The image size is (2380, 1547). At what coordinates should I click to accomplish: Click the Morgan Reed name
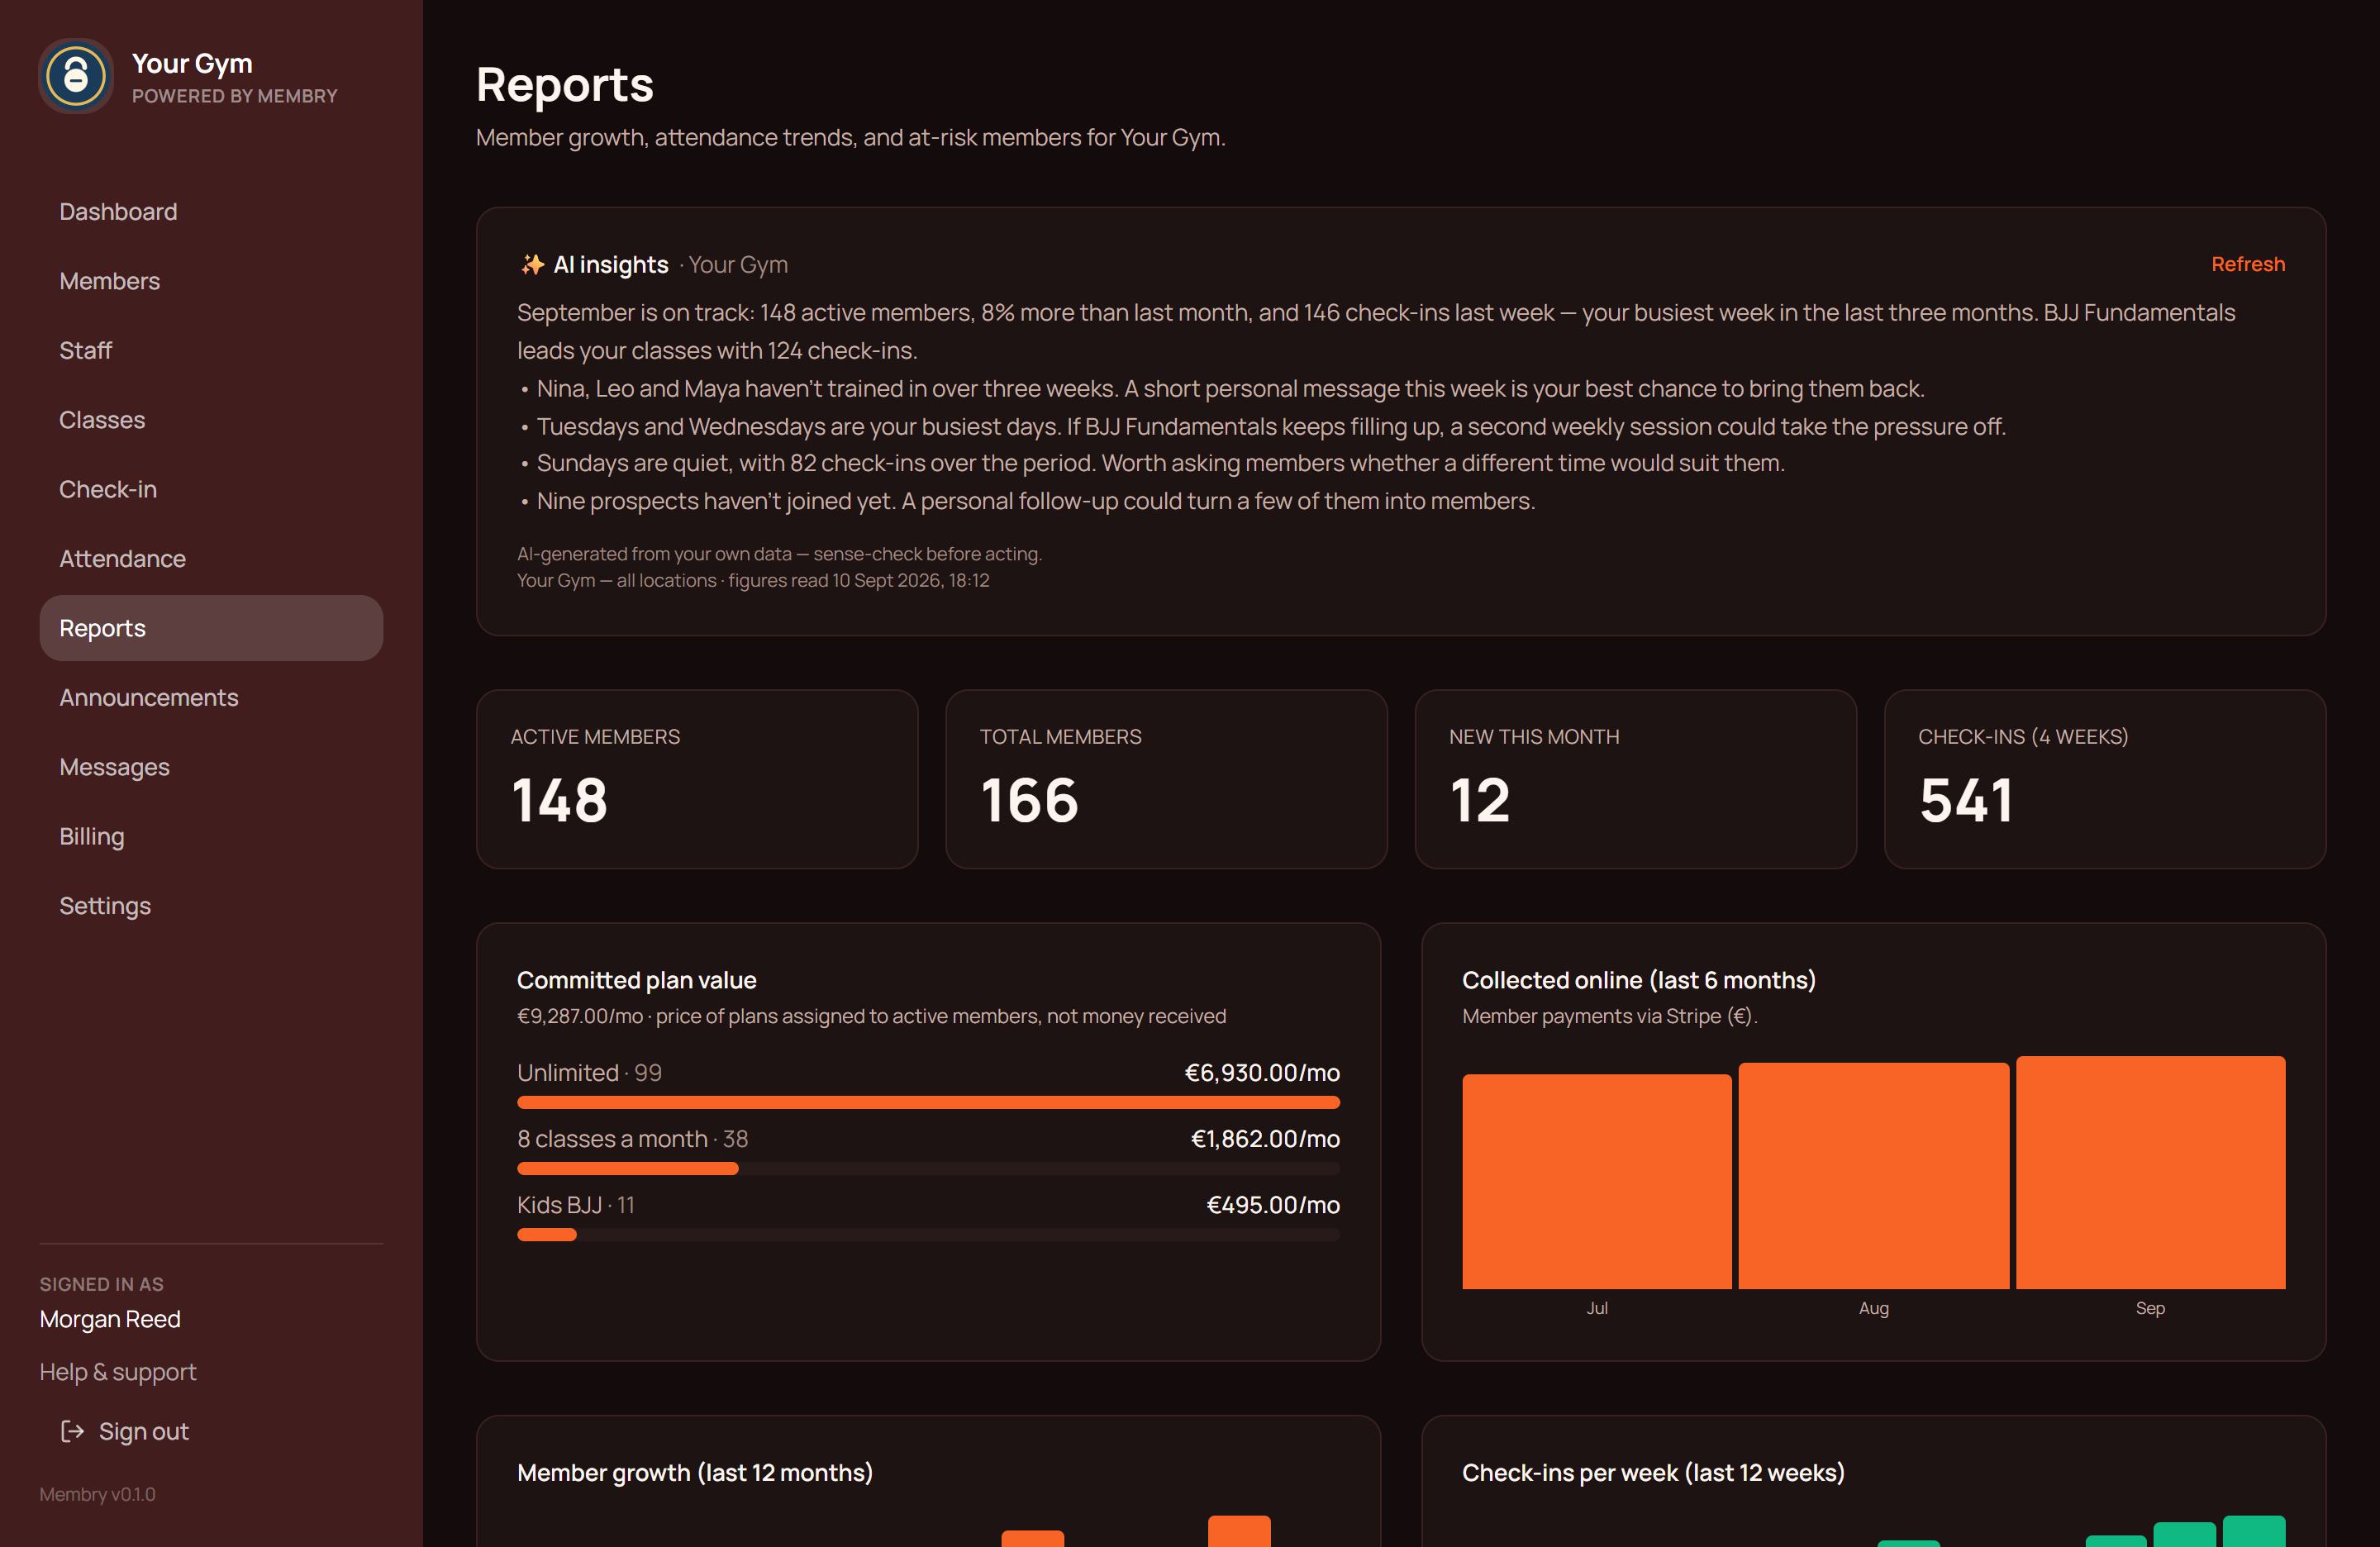[x=110, y=1319]
